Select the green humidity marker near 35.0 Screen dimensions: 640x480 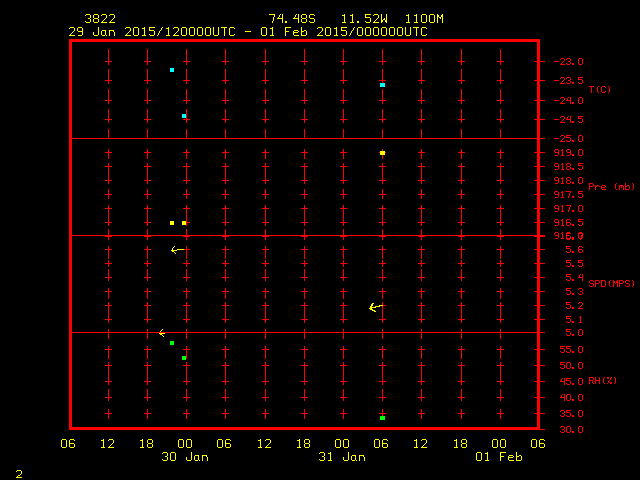coord(382,417)
